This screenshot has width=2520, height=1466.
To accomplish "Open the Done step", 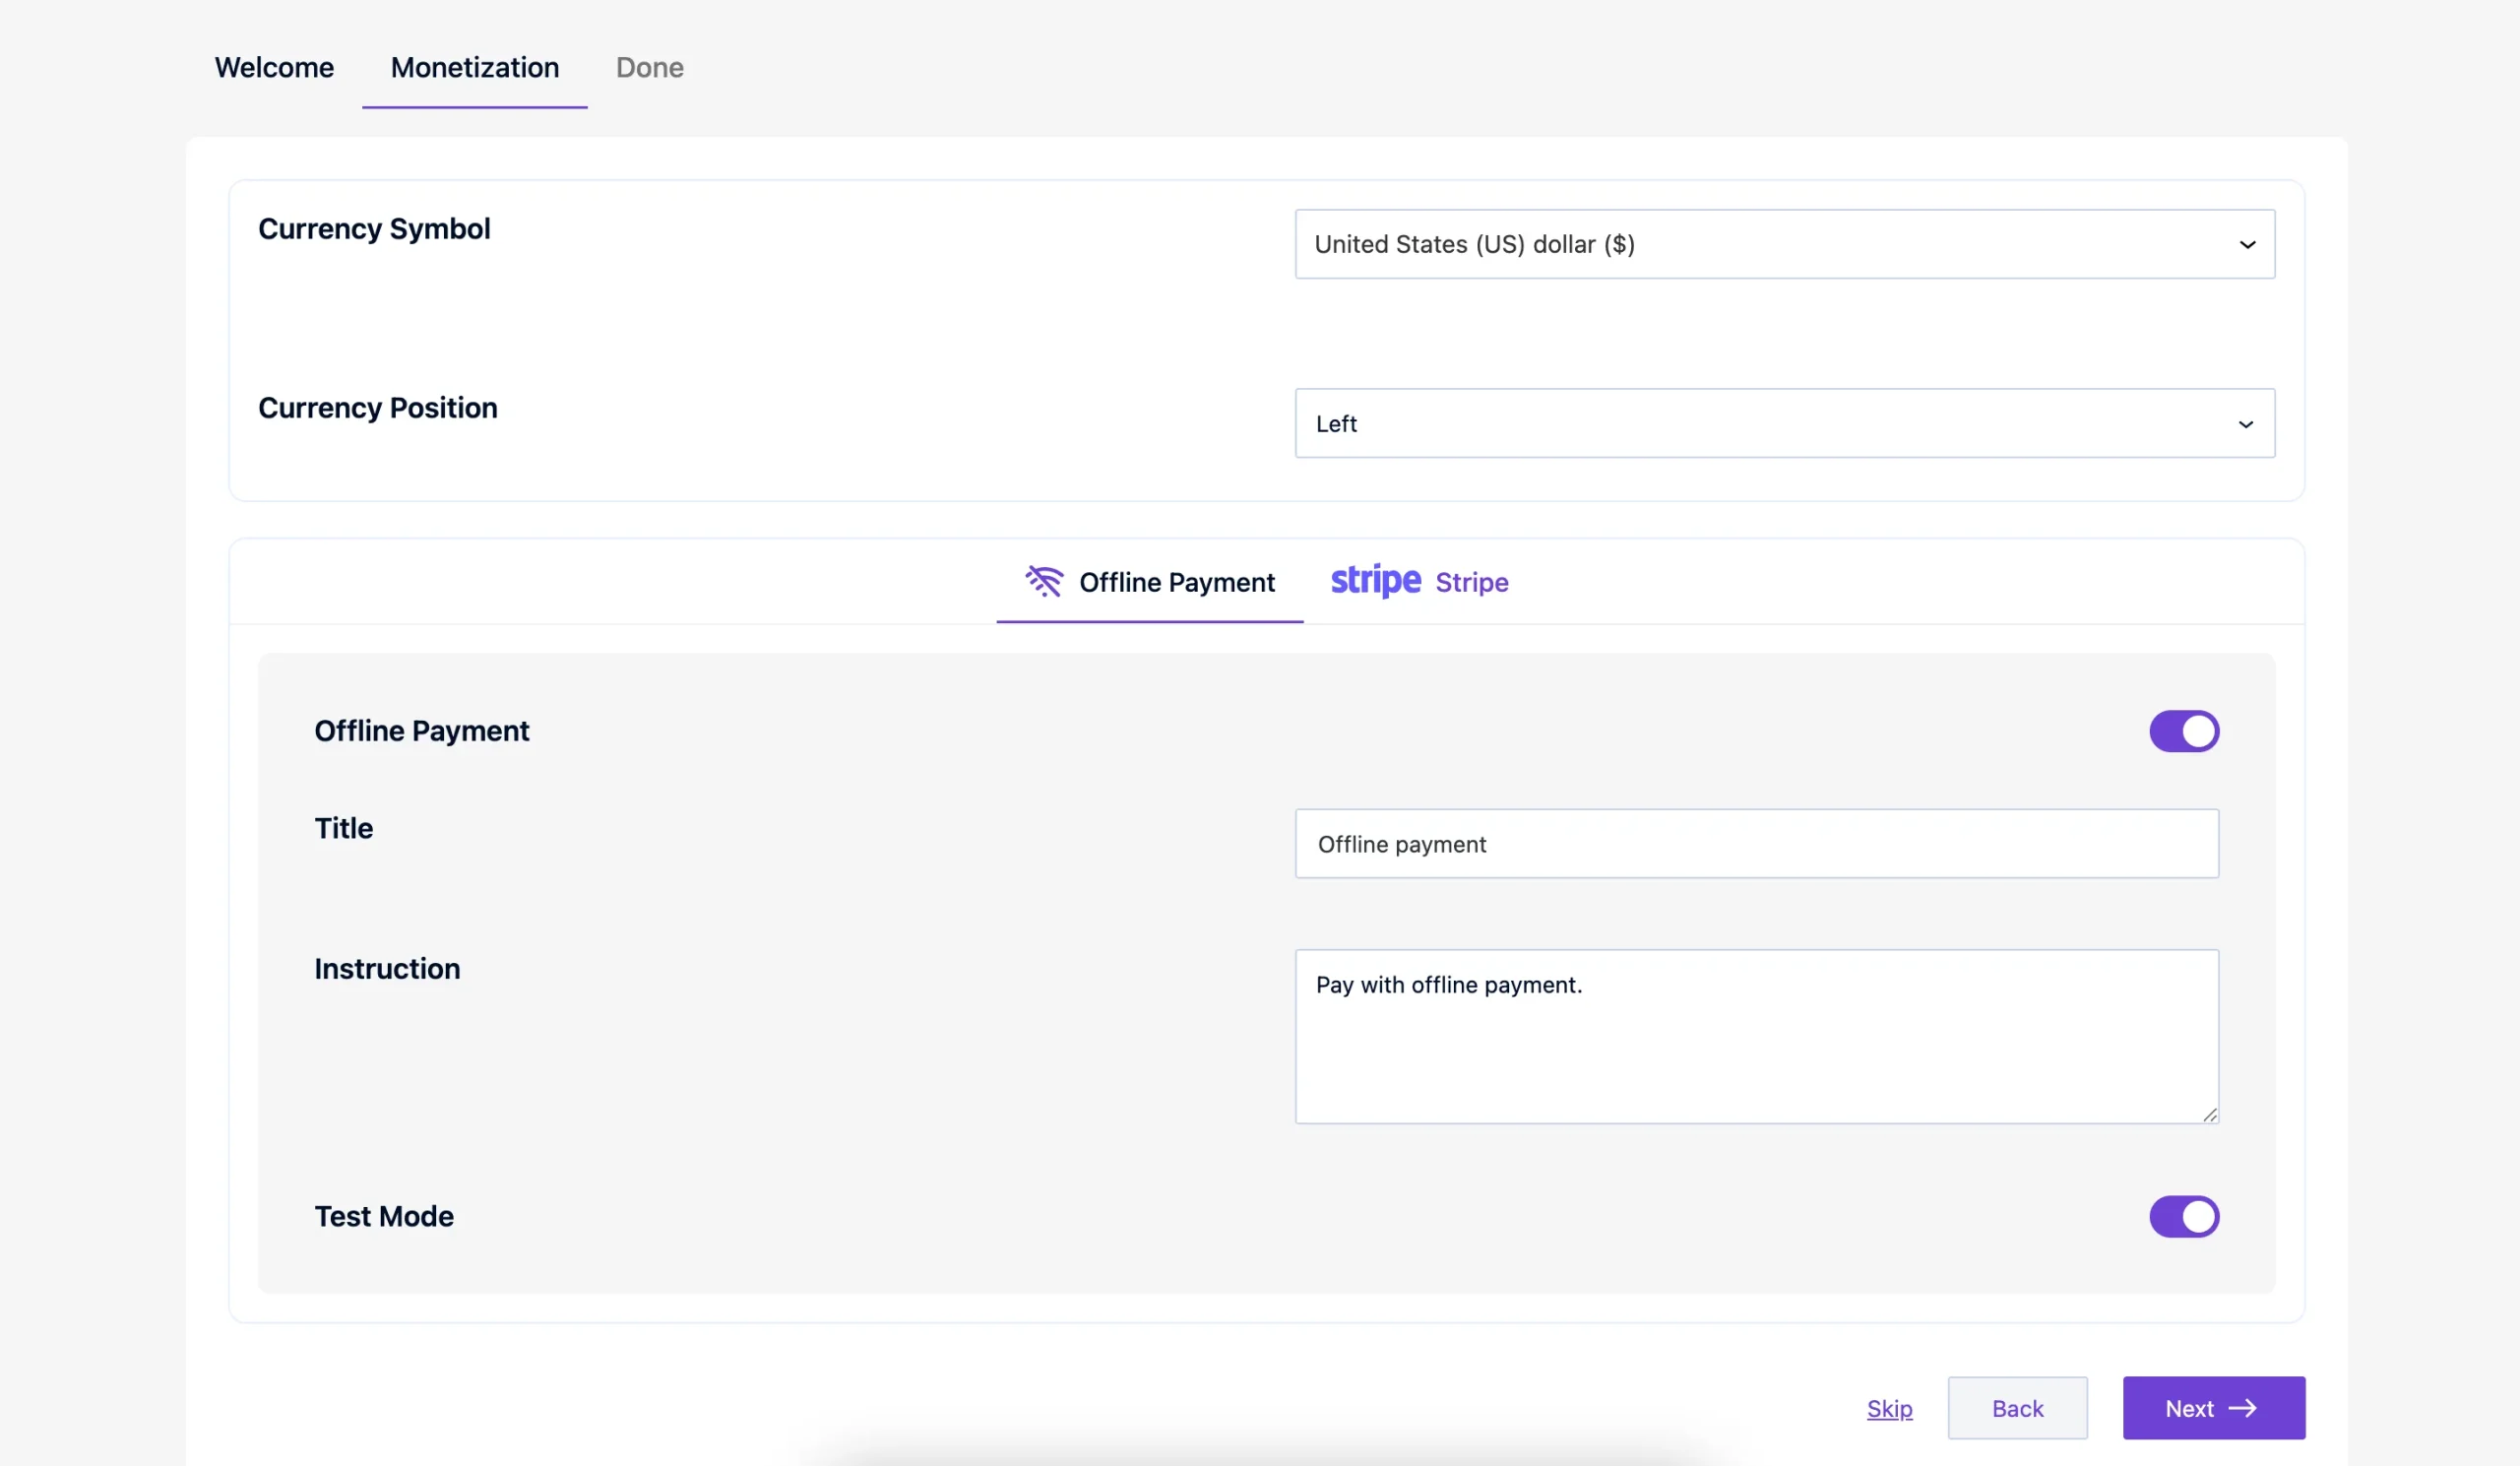I will 649,67.
